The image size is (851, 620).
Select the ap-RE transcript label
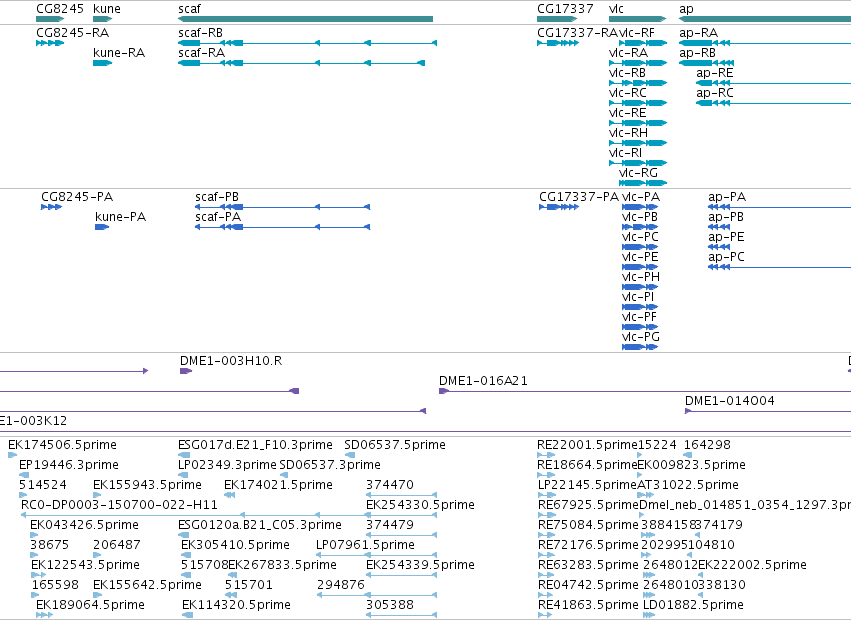pos(715,73)
